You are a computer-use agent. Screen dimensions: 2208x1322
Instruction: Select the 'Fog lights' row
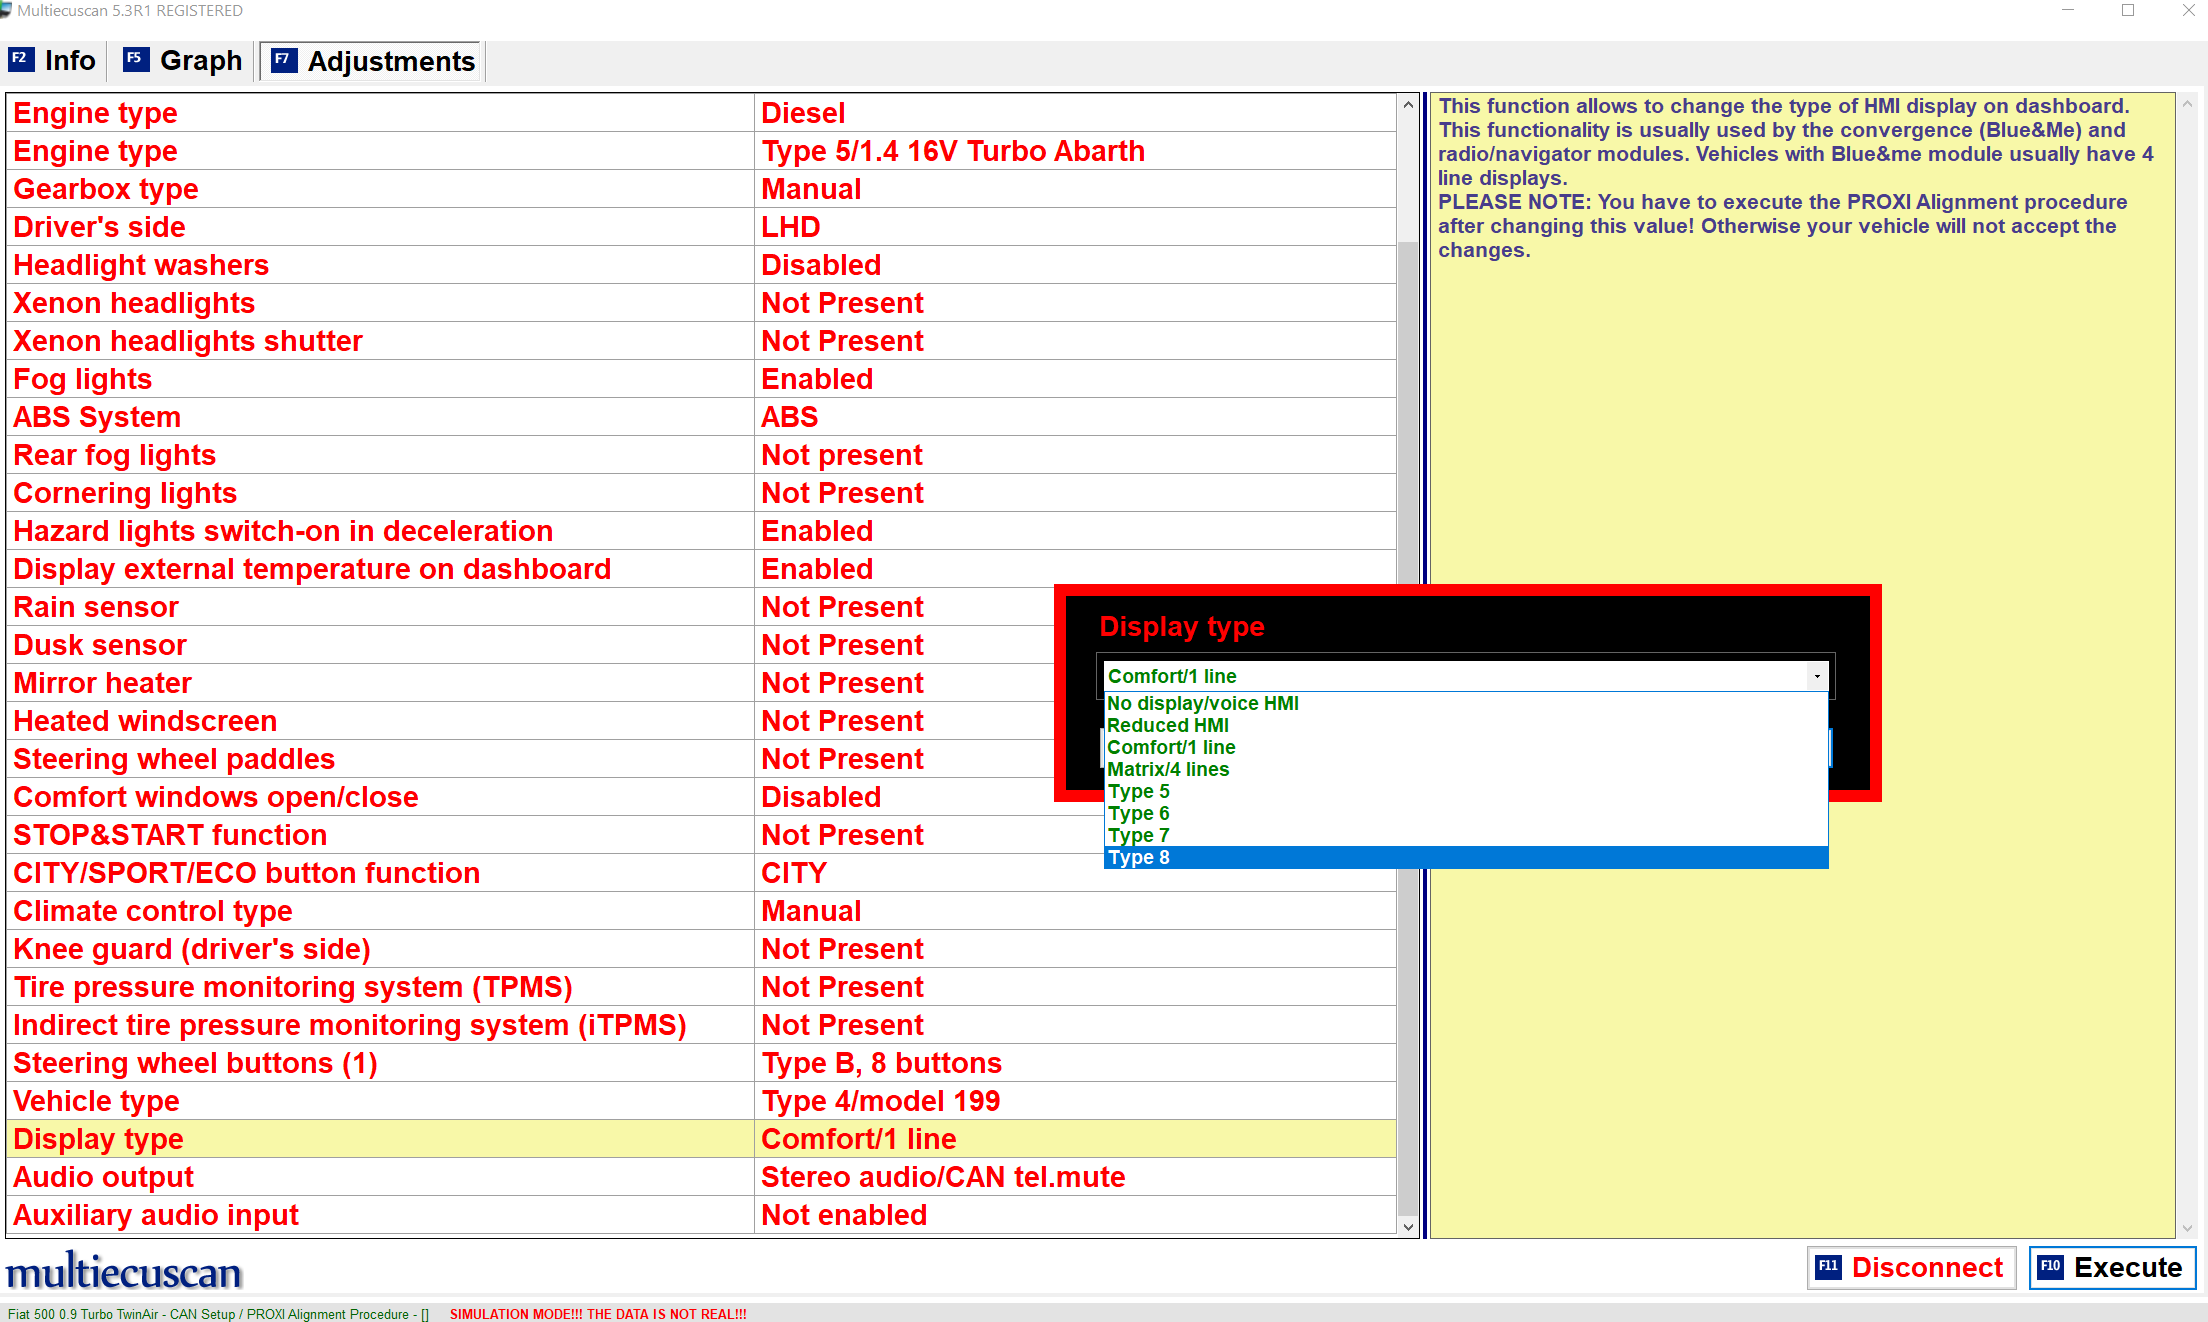click(x=701, y=379)
